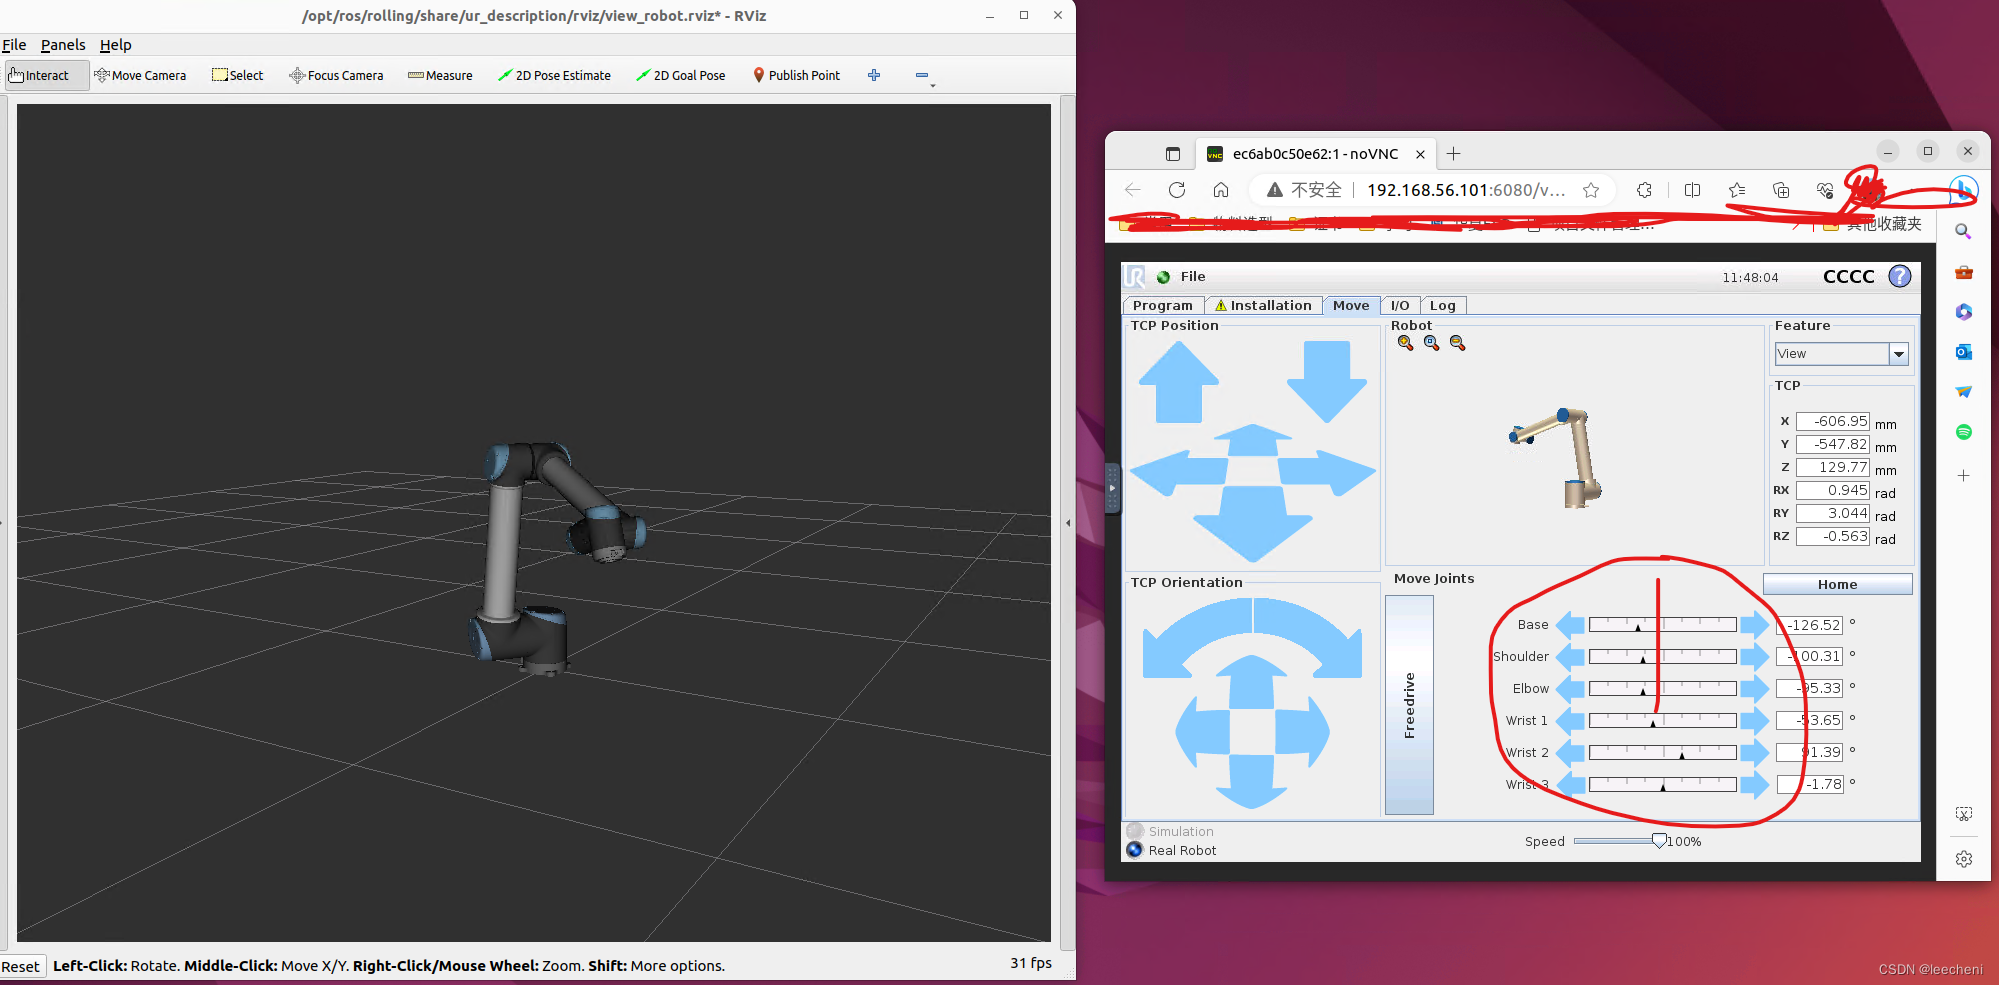Image resolution: width=1999 pixels, height=985 pixels.
Task: Decrease Elbow joint with left arrow
Action: (x=1571, y=689)
